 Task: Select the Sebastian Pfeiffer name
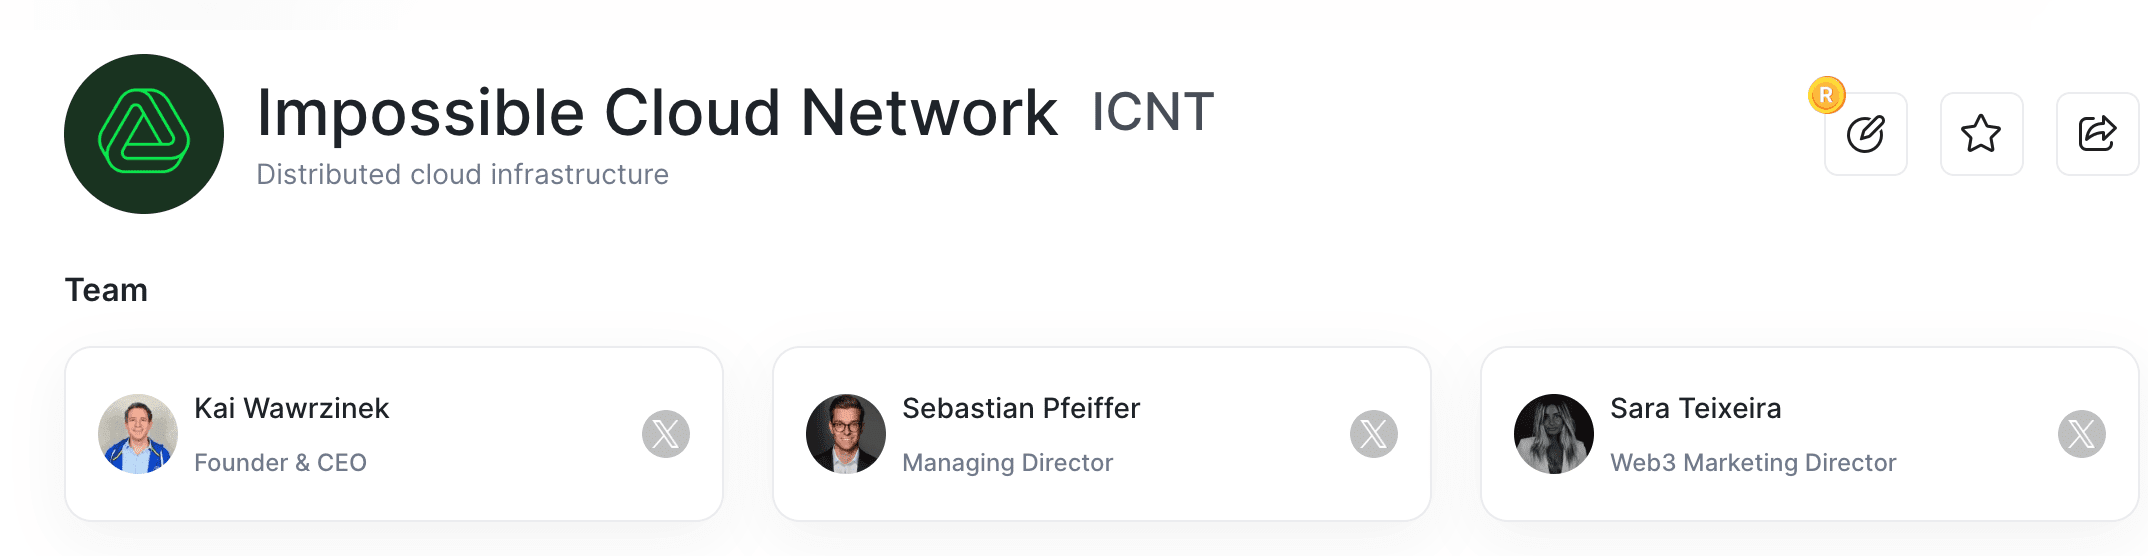tap(1021, 408)
